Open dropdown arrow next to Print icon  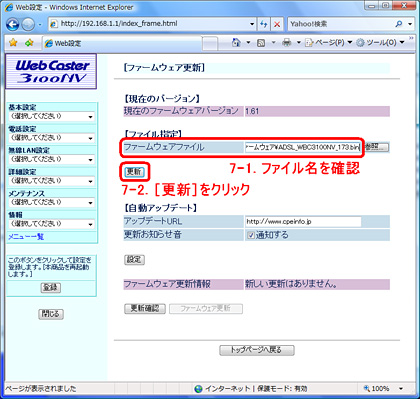pos(298,43)
